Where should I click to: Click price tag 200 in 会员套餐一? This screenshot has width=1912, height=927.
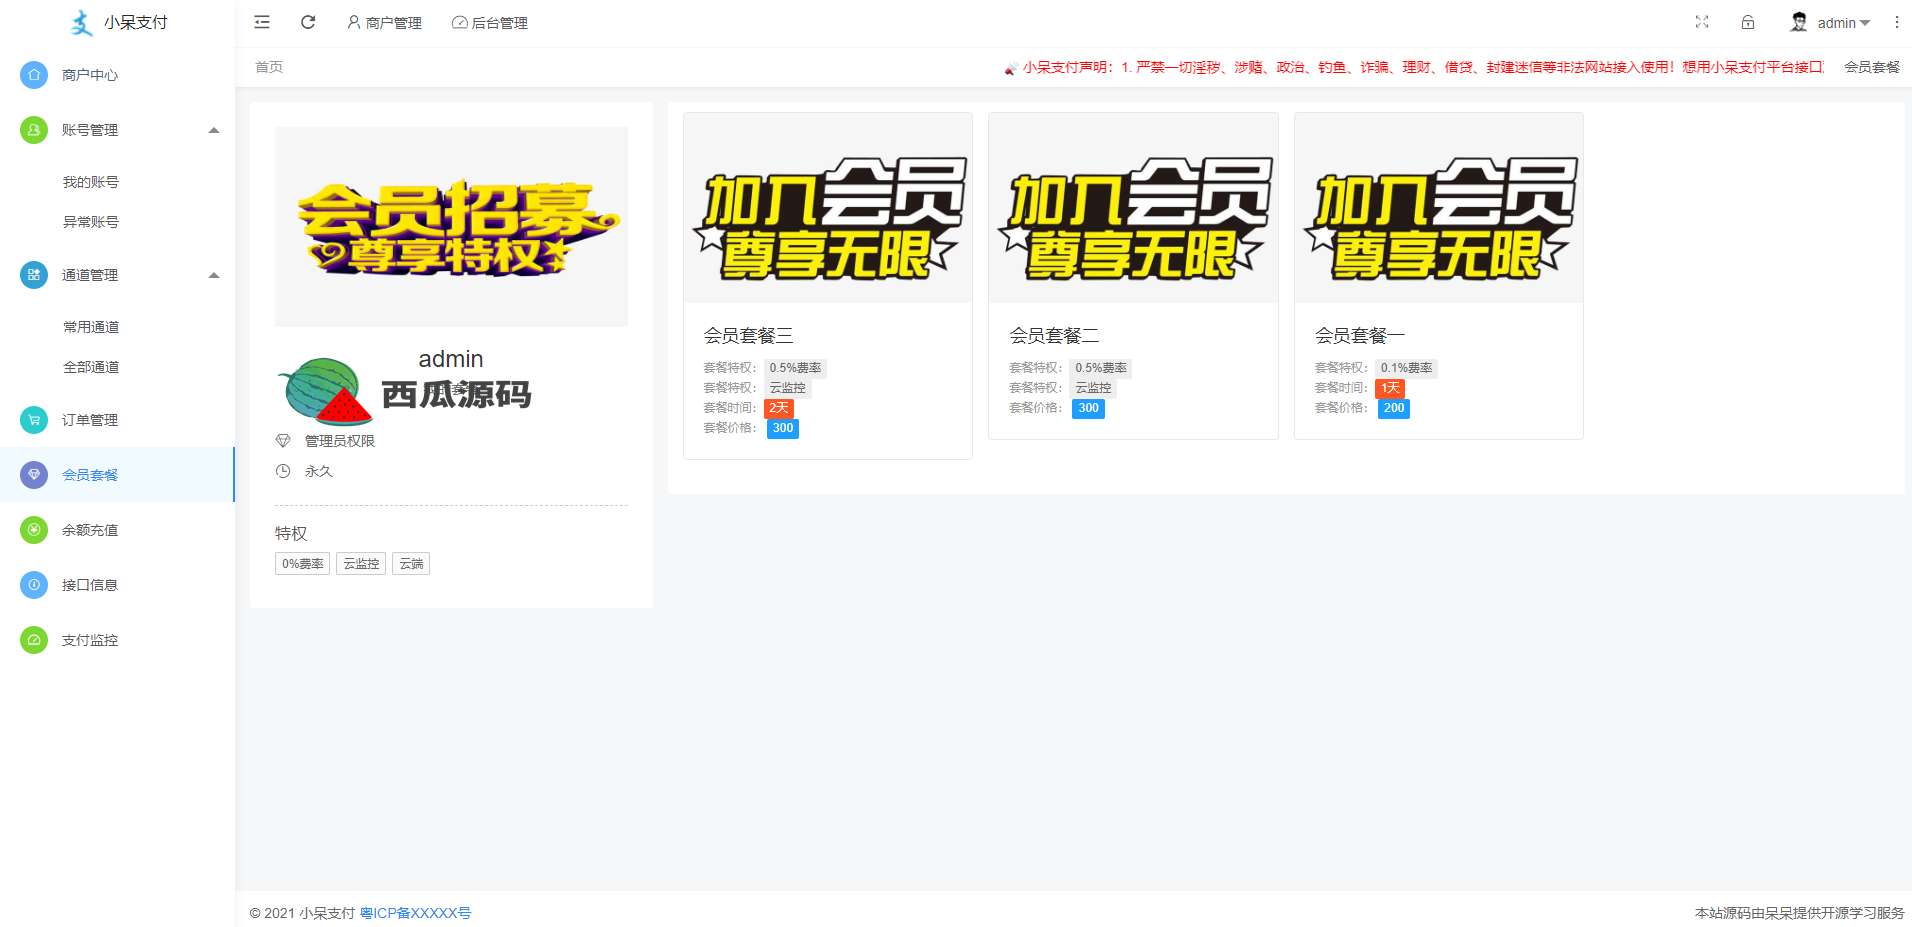(x=1394, y=408)
